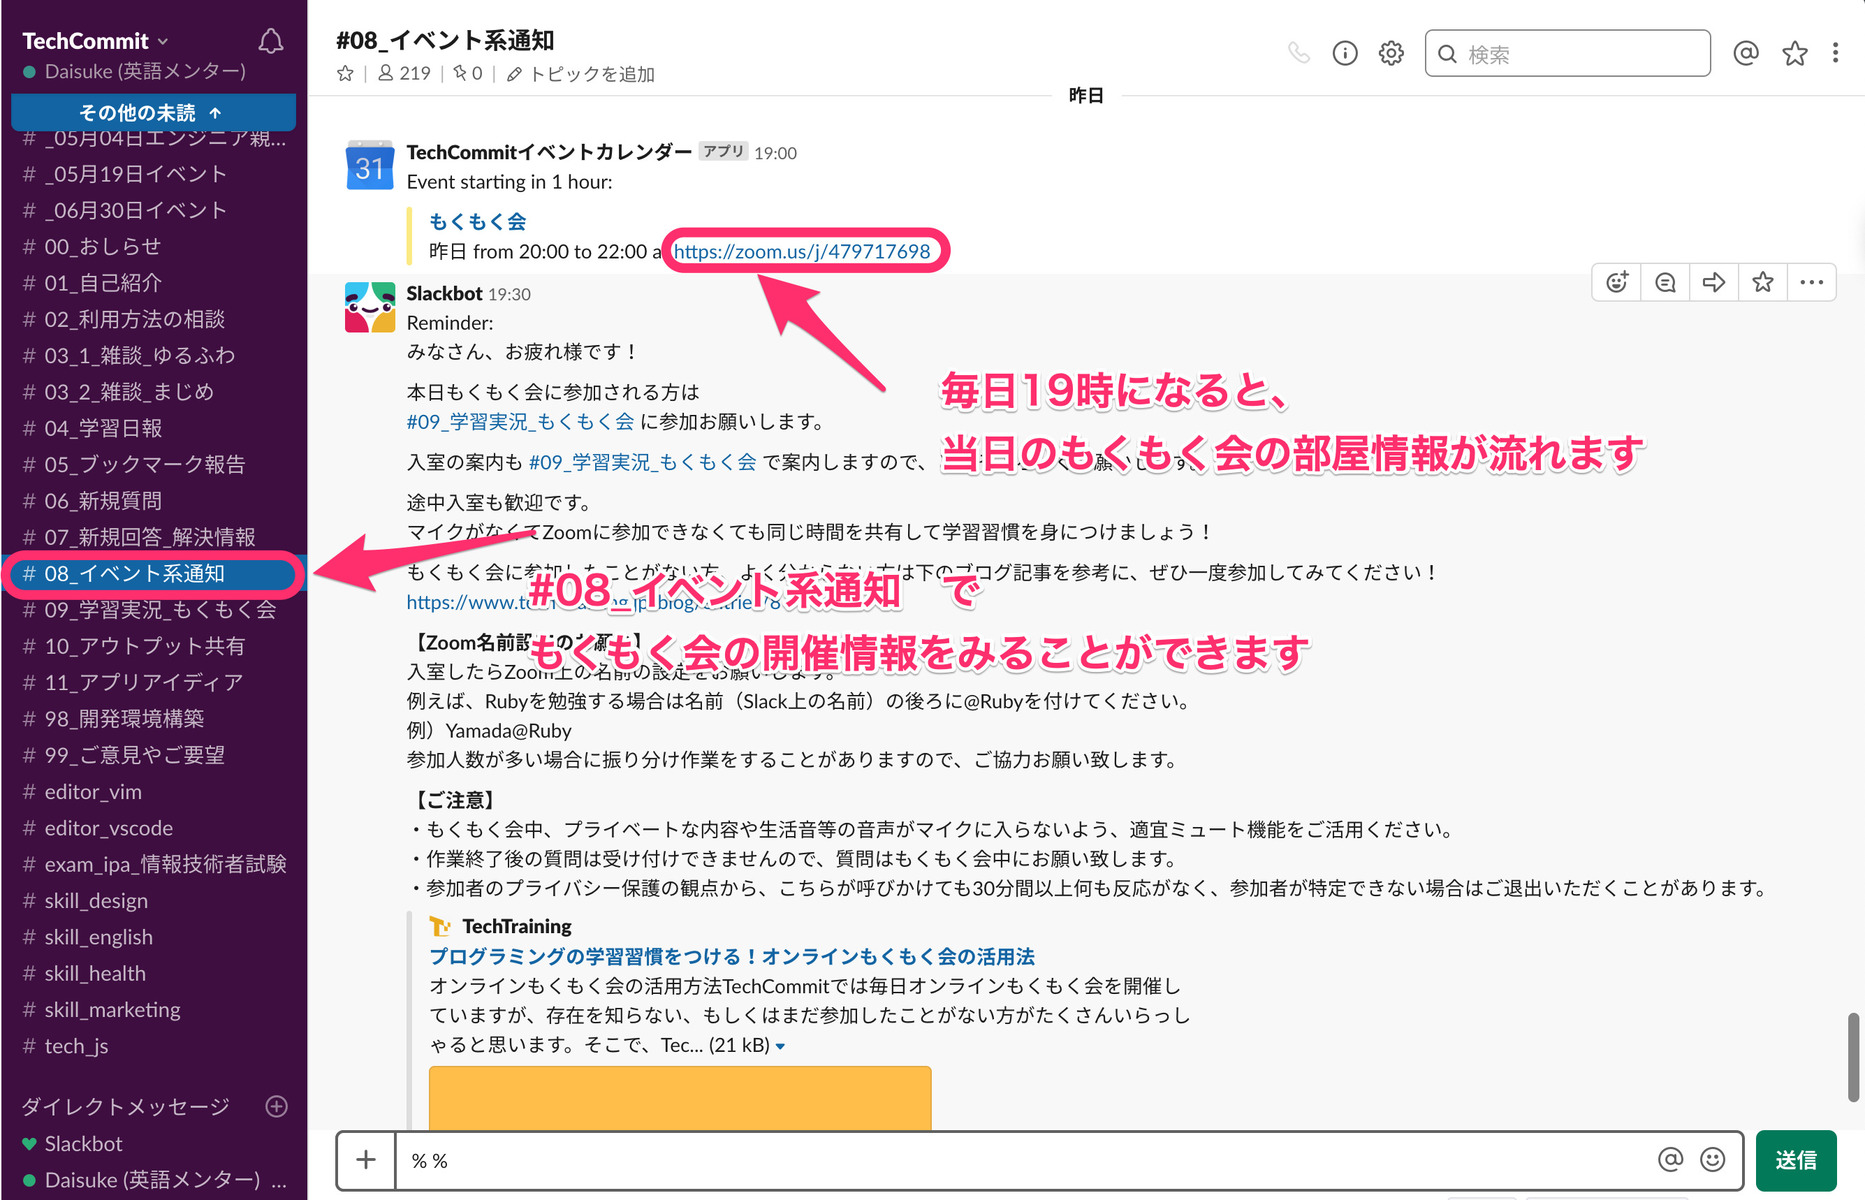Screen dimensions: 1865x1200
Task: Start a thread on Slackbot message
Action: [x=1665, y=283]
